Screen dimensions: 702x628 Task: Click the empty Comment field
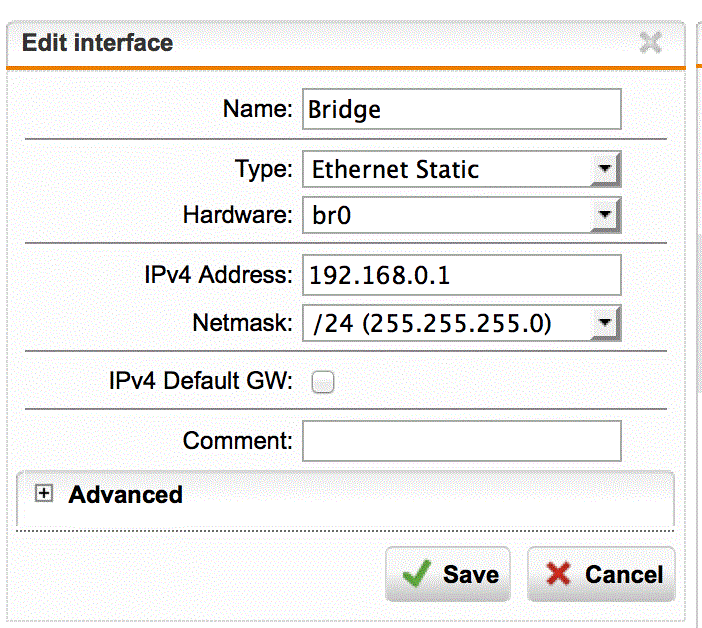pyautogui.click(x=462, y=441)
